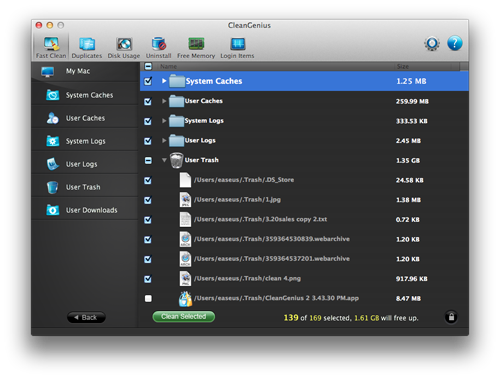Screen dimensions: 500x379
Task: Click the .DS_Store file icon
Action: tap(185, 180)
